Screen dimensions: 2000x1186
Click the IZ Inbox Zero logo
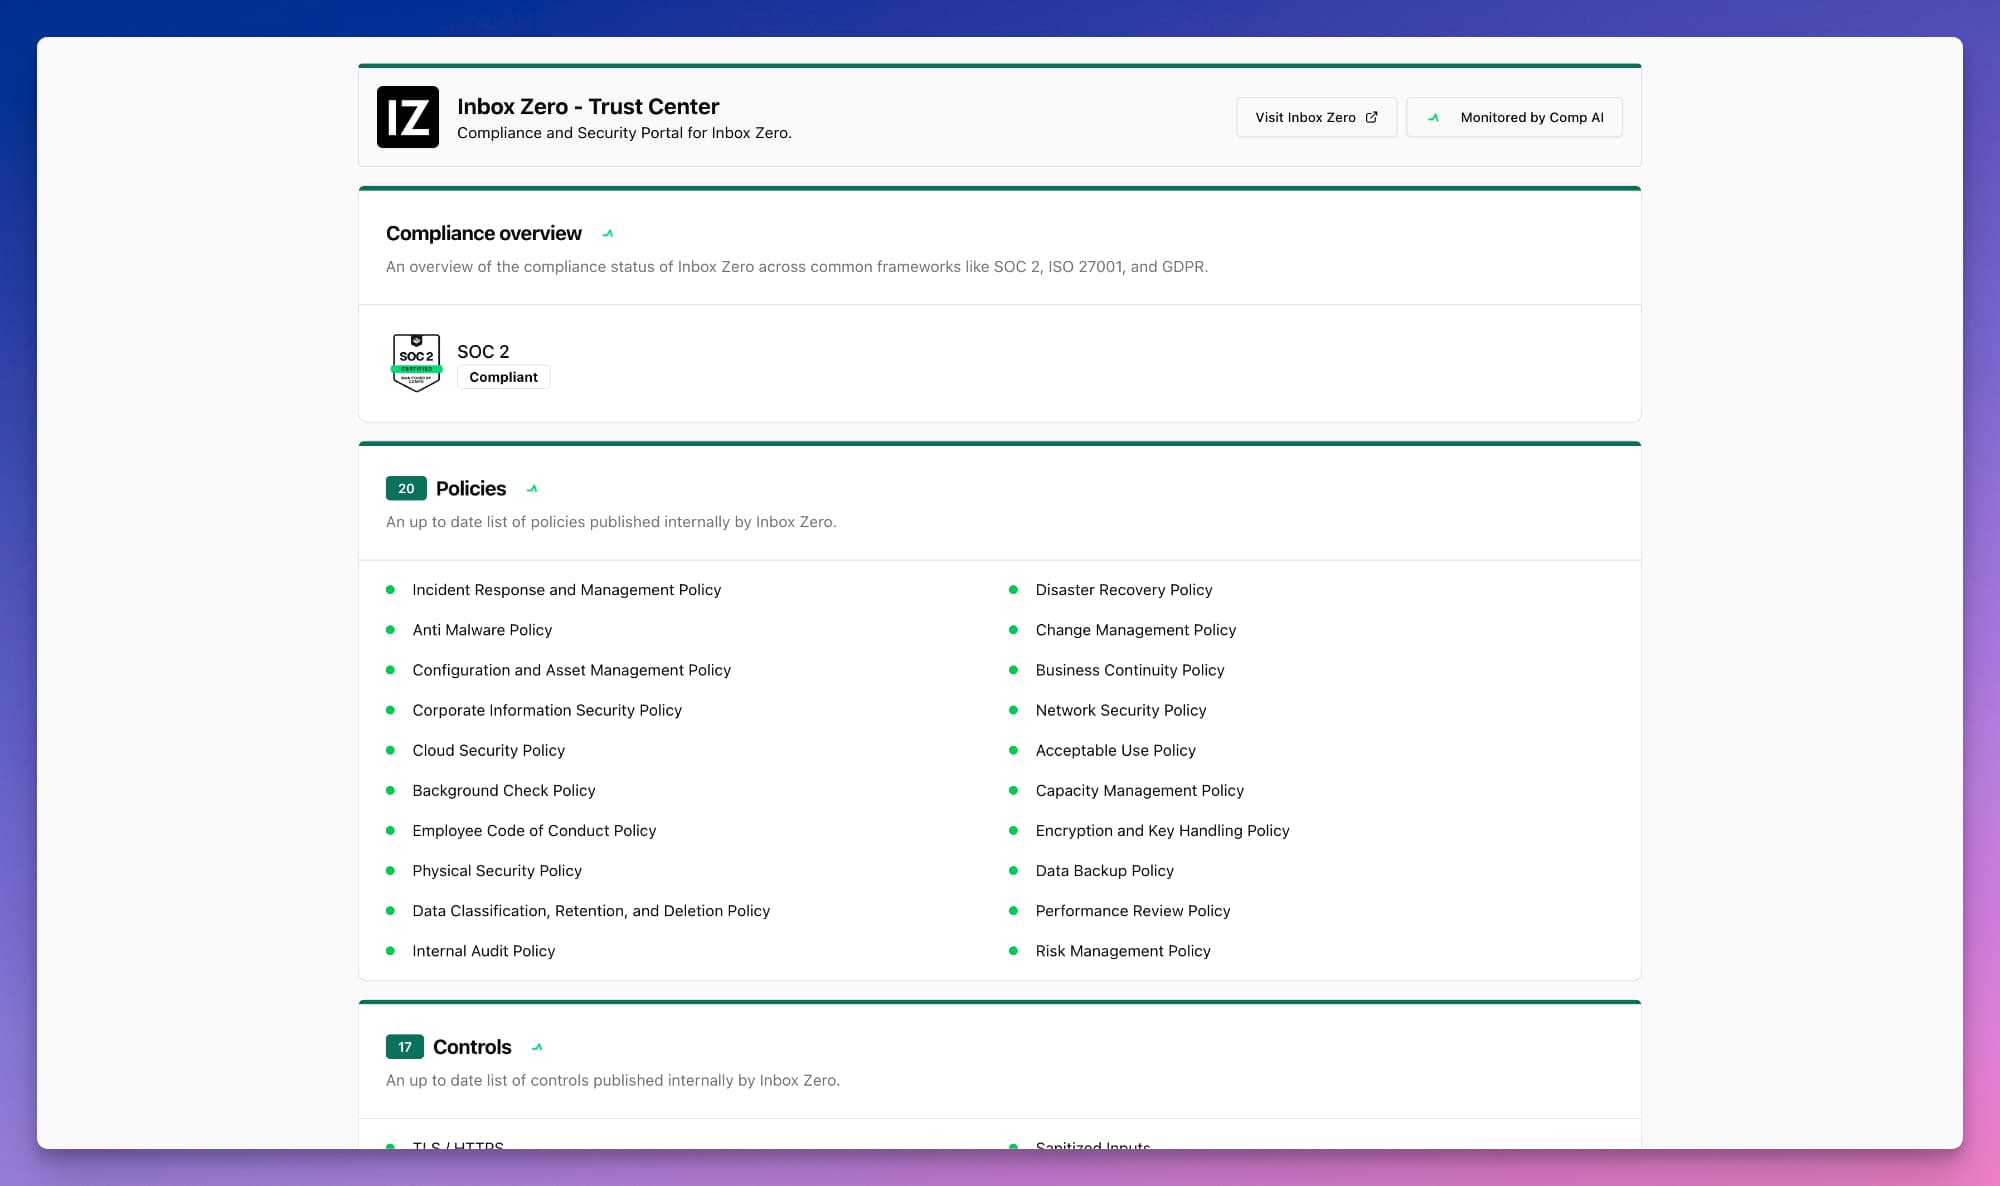point(407,117)
